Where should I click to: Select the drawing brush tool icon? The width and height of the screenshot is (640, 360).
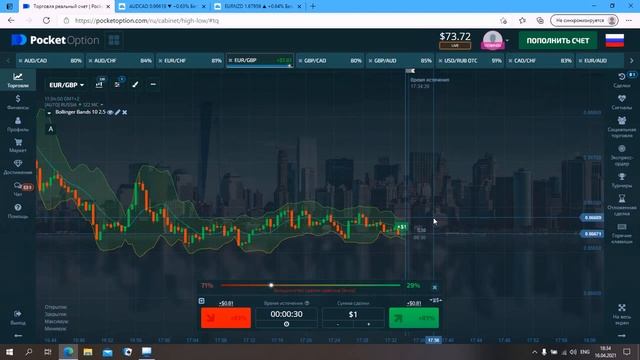tap(135, 84)
